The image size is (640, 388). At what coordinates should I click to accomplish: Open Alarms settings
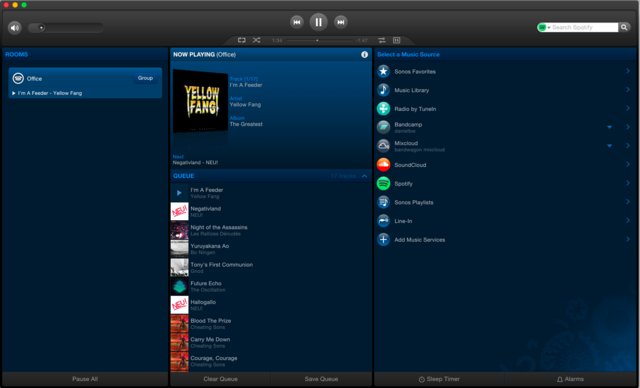pyautogui.click(x=571, y=379)
